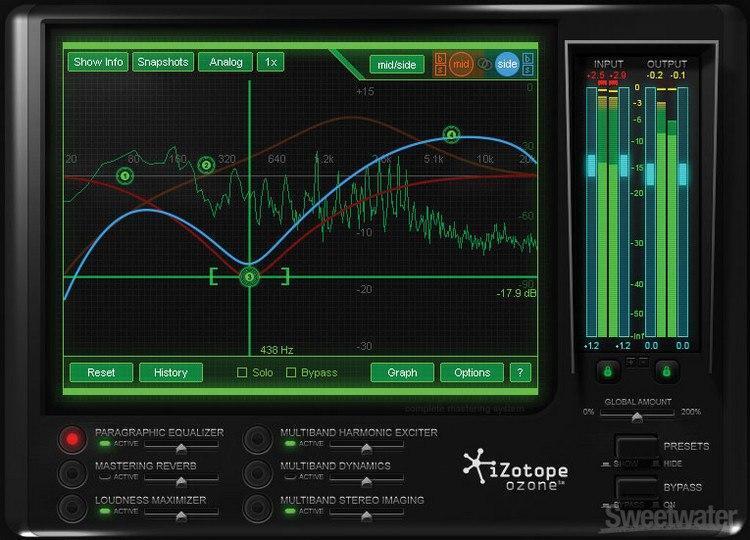Open the Loudness Maximizer module with its round button
Screen dimensions: 750x540
(x=72, y=508)
